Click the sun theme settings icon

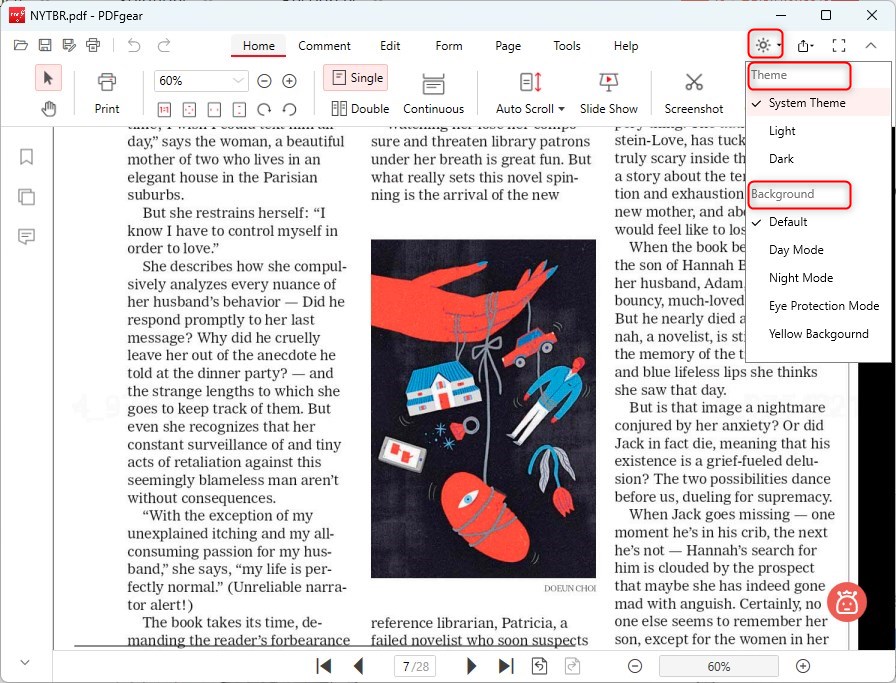[765, 45]
